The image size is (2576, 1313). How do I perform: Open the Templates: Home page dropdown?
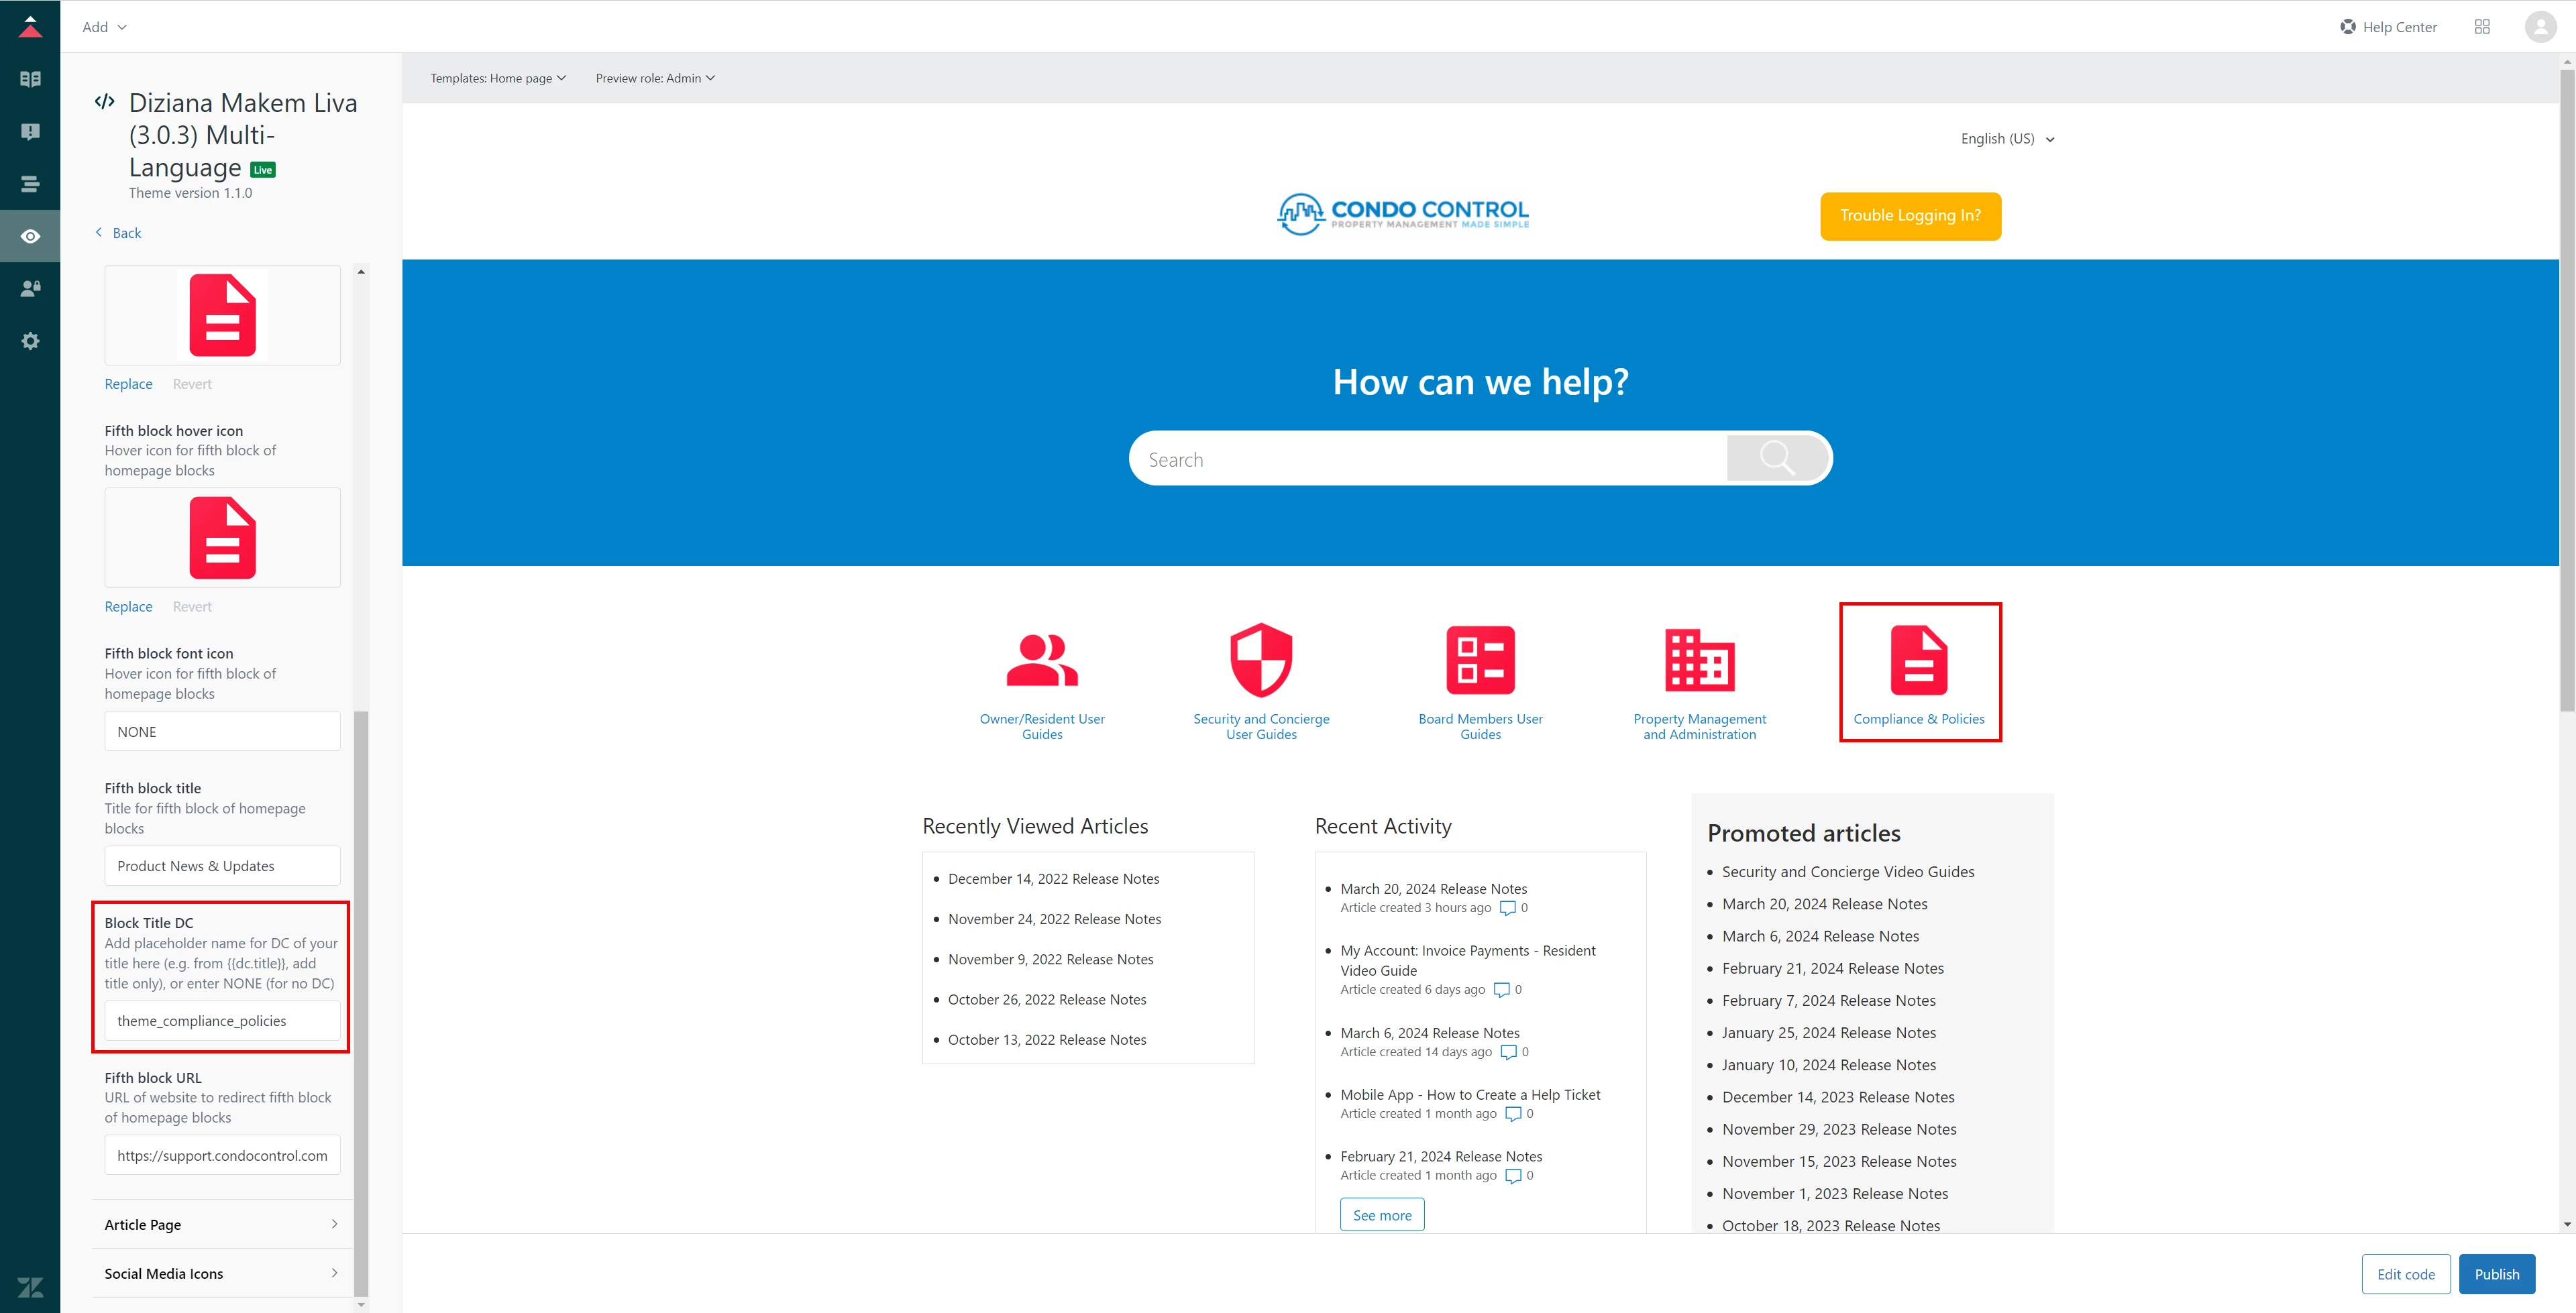coord(498,78)
